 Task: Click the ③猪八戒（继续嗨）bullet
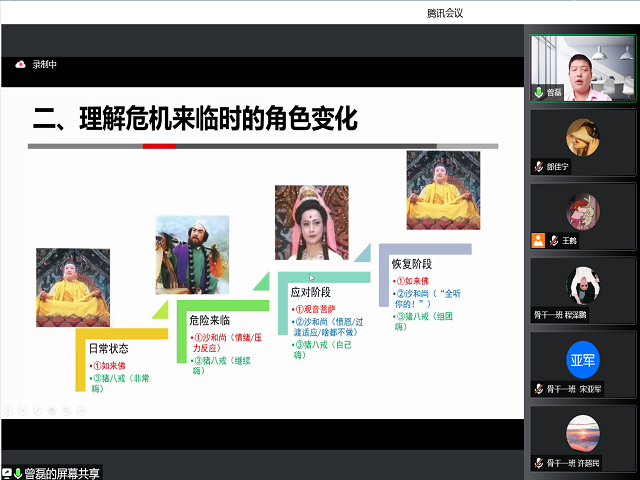point(221,366)
